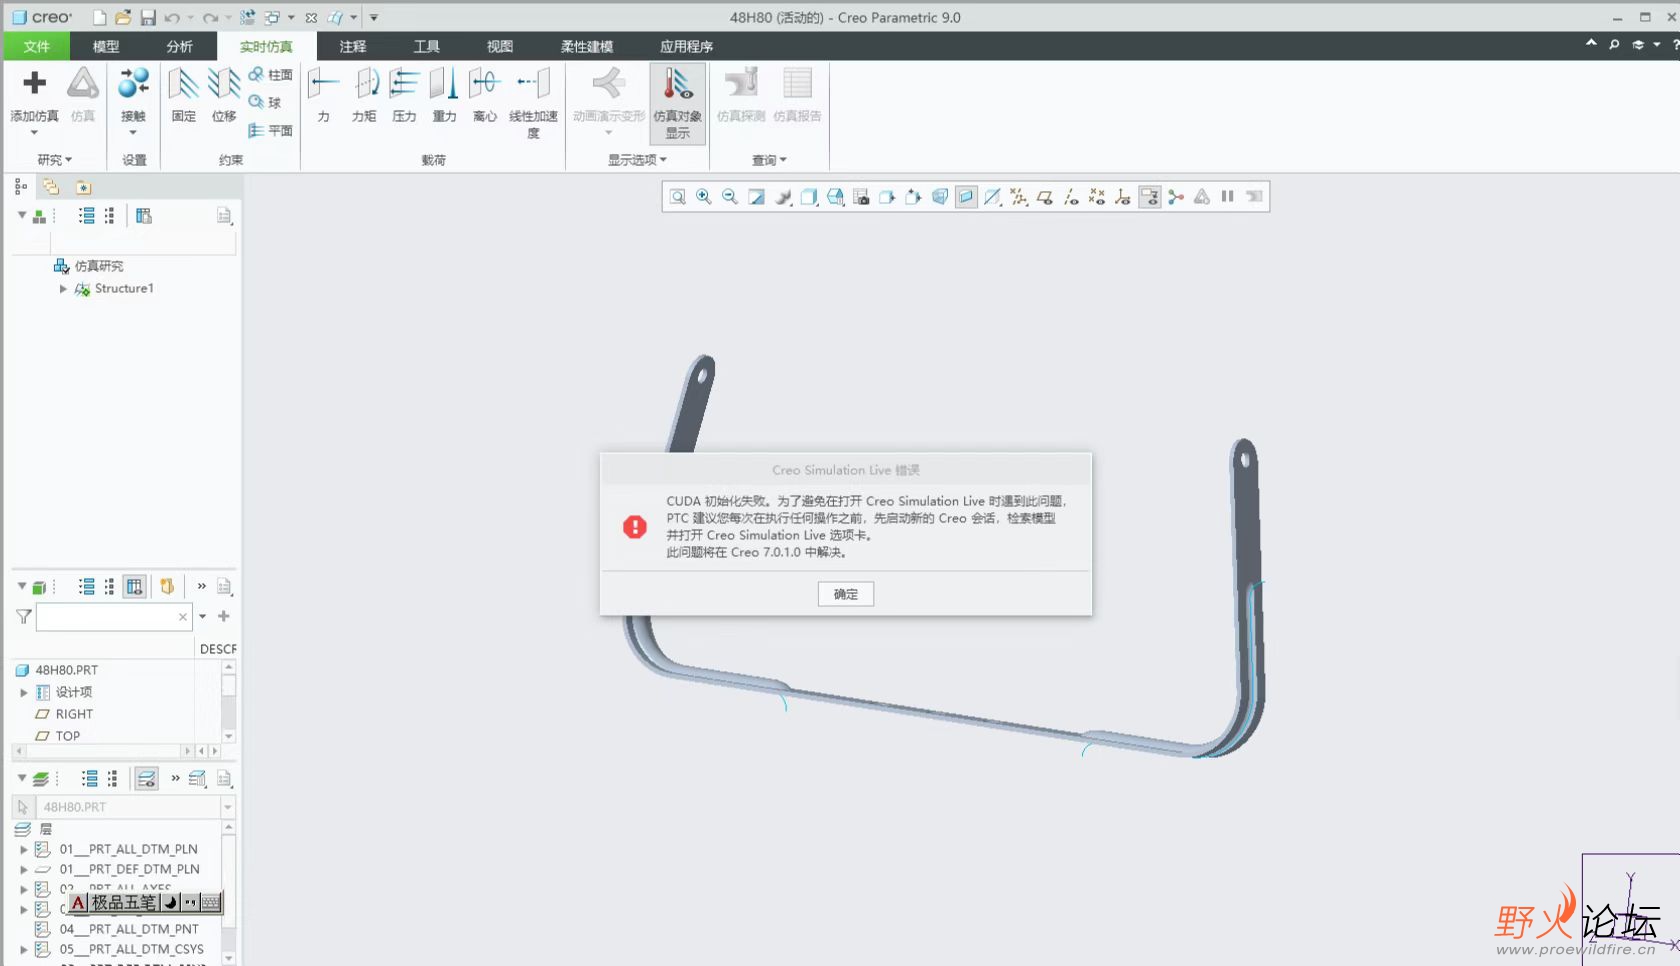Open the quick access toolbar customize arrow
The height and width of the screenshot is (966, 1680).
[374, 18]
